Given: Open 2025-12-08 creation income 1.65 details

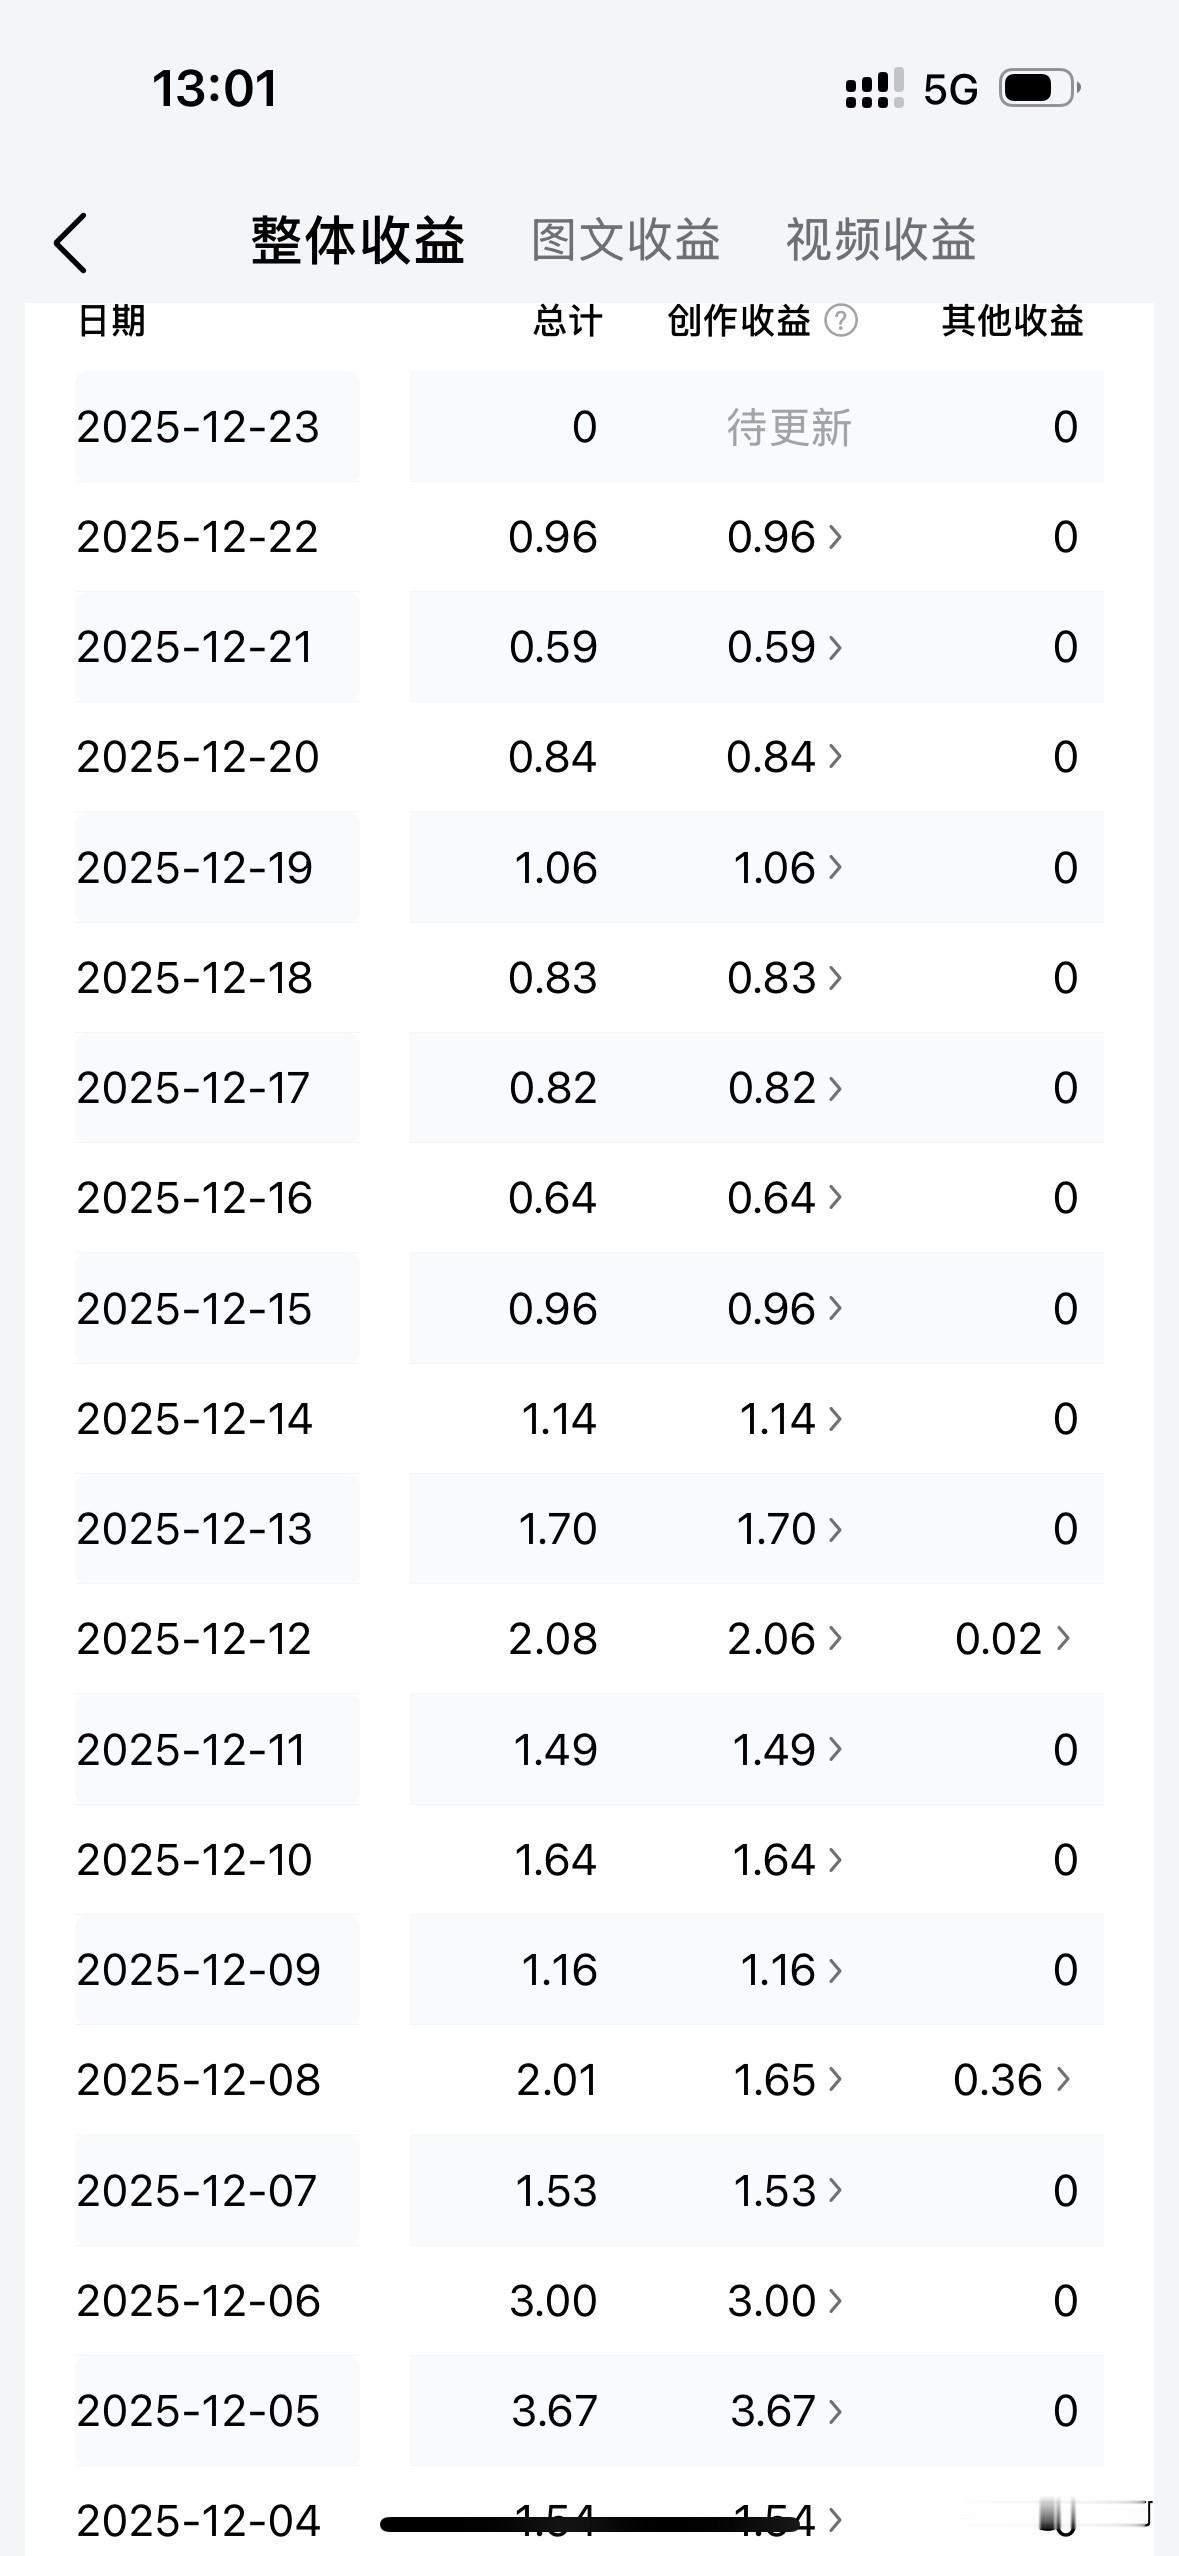Looking at the screenshot, I should (x=789, y=2080).
